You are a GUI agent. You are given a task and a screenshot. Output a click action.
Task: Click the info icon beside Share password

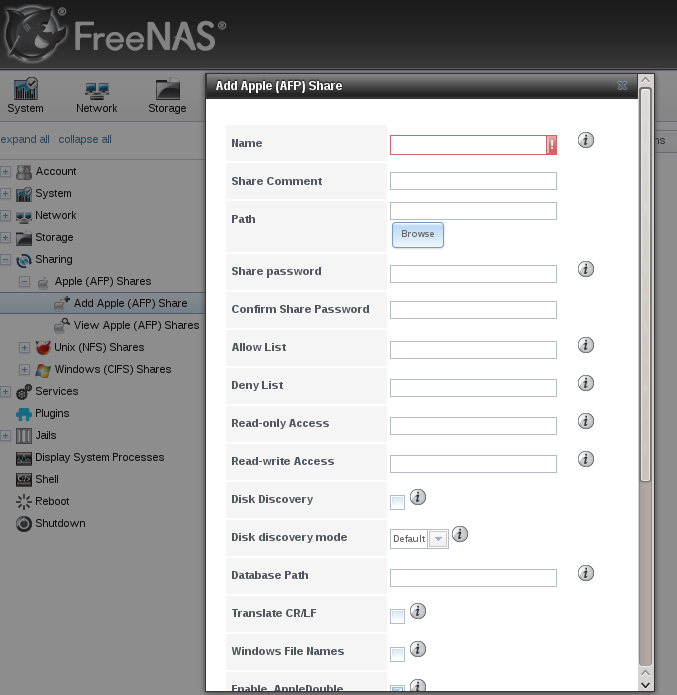pos(586,269)
